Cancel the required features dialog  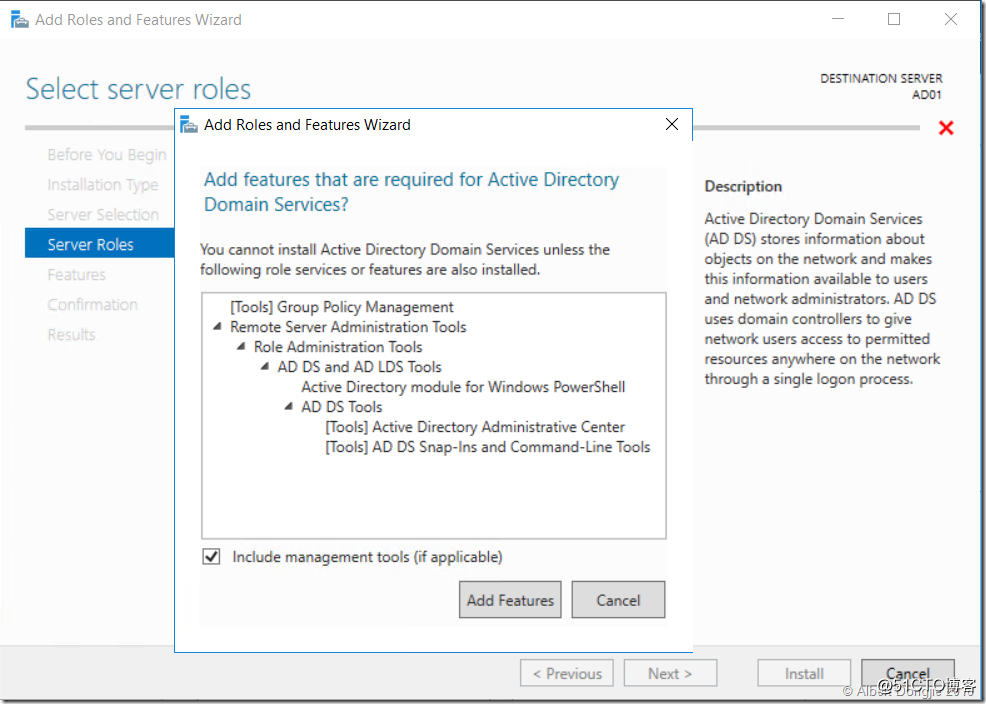(x=618, y=600)
